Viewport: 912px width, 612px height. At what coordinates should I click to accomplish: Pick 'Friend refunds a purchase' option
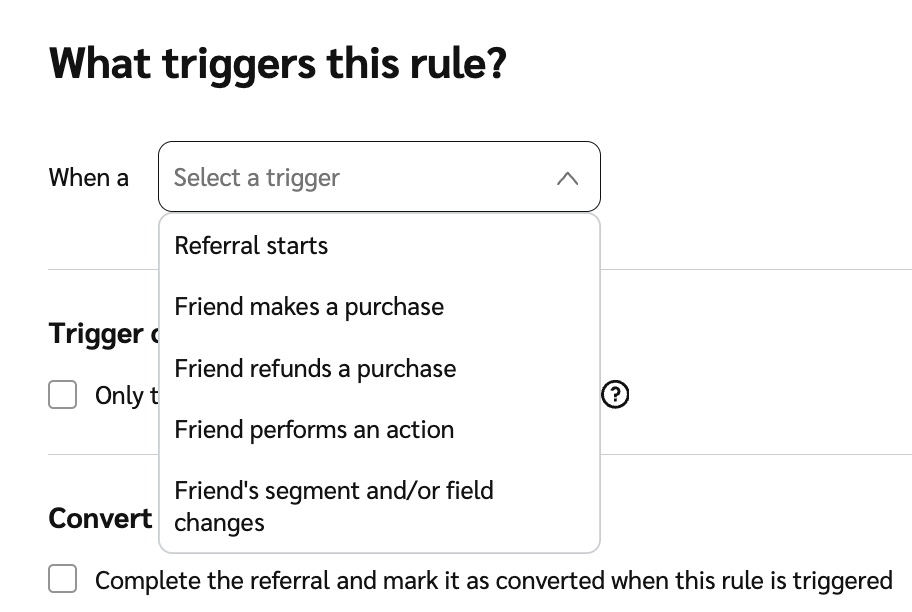click(x=315, y=368)
